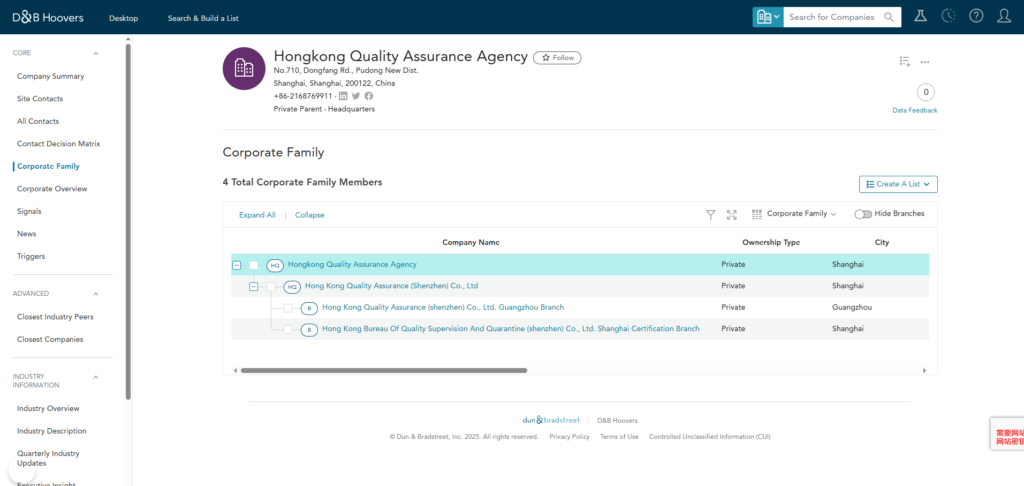Screen dimensions: 1024x486
Task: Click the full screen expand icon
Action: pyautogui.click(x=731, y=214)
